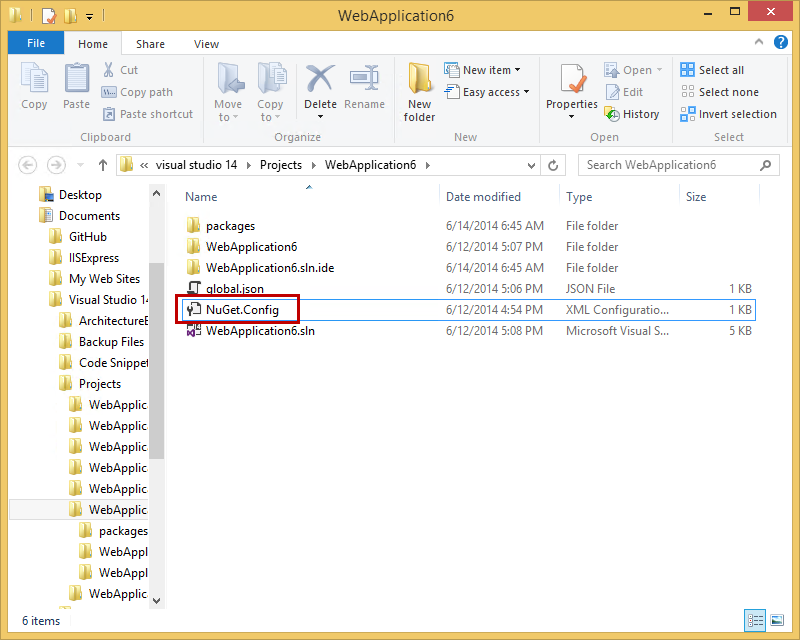Click navigation pane scroll down arrow

click(157, 601)
